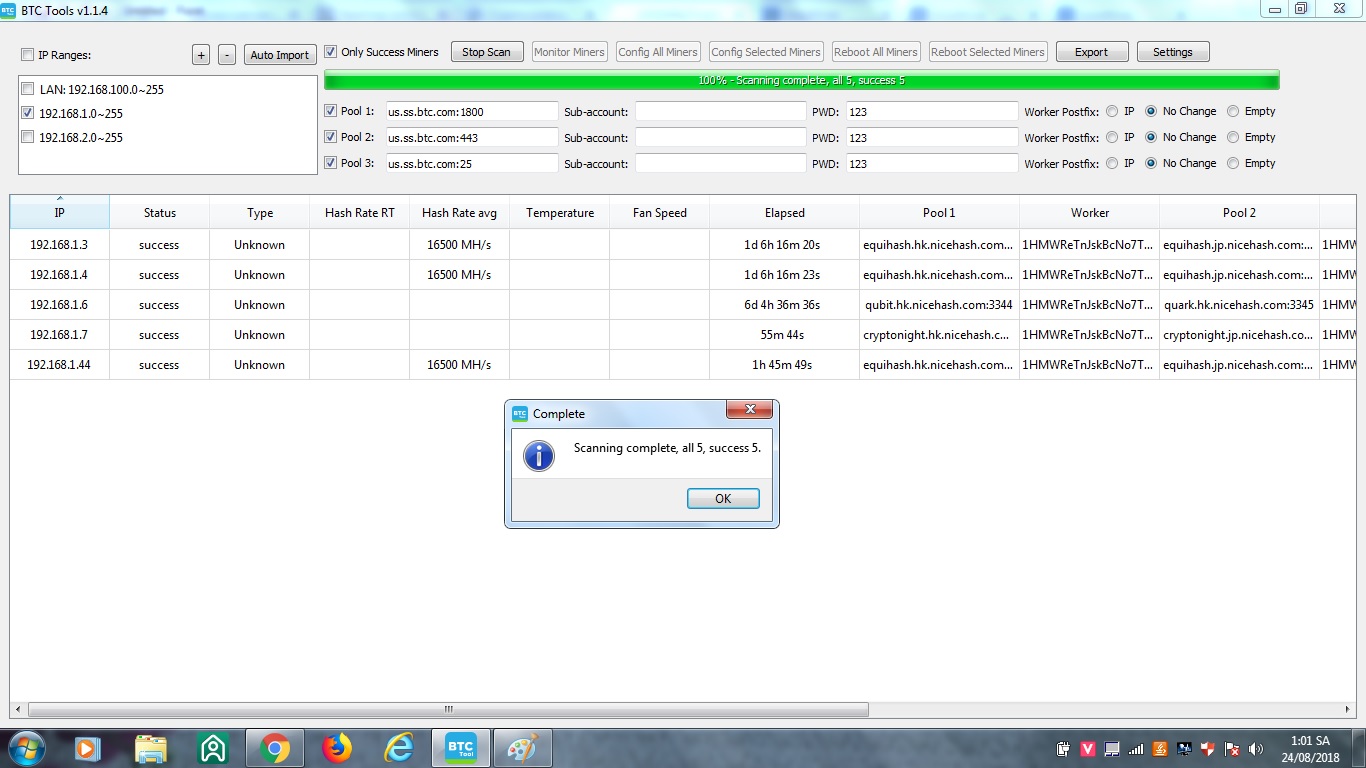Click the Show Desktop button at taskbar end
1366x768 pixels.
coord(1358,749)
